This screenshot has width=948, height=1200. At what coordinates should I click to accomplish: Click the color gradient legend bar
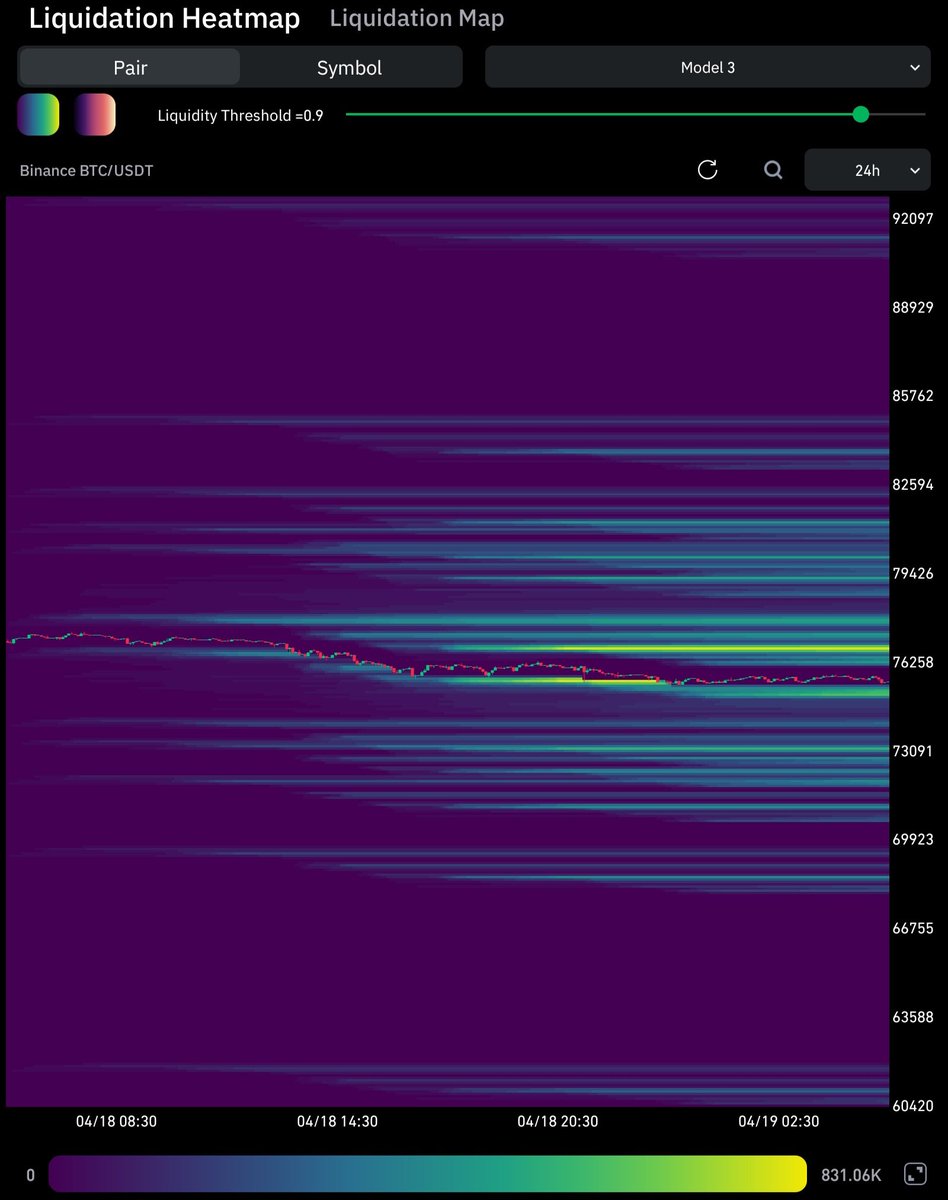(x=427, y=1174)
